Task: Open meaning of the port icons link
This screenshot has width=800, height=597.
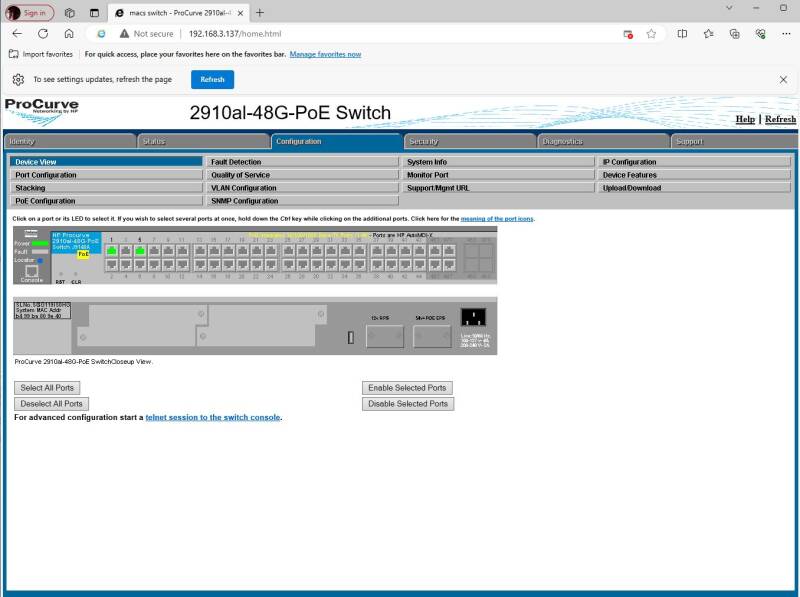Action: tap(497, 218)
